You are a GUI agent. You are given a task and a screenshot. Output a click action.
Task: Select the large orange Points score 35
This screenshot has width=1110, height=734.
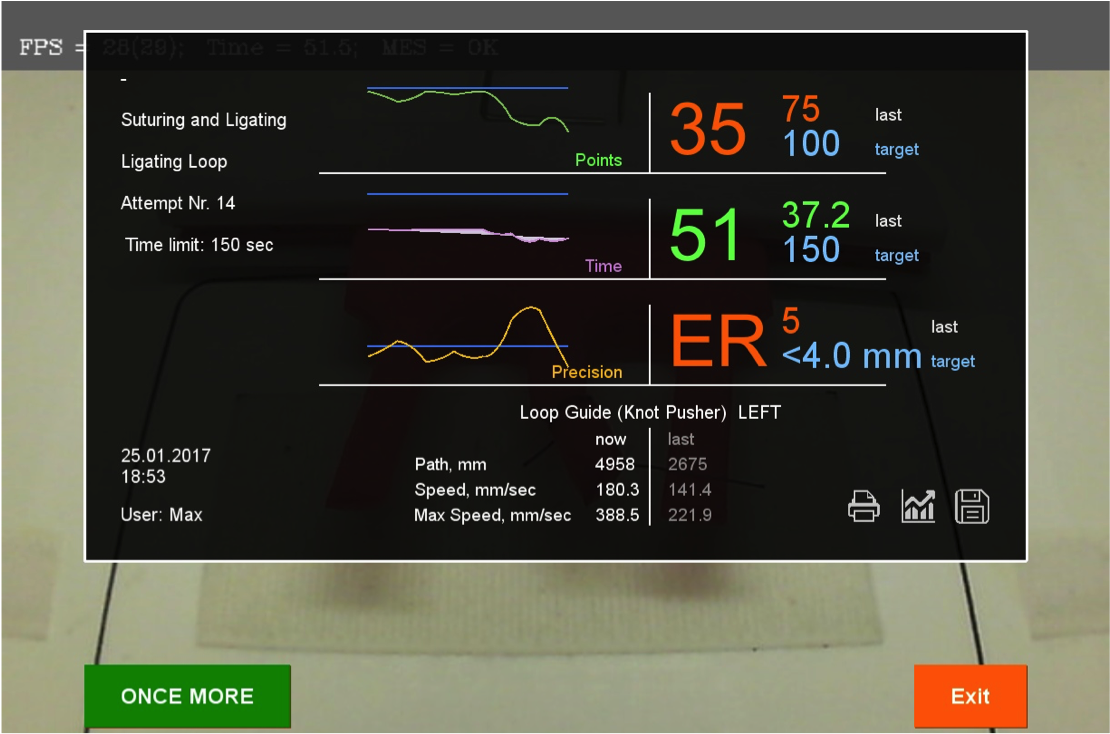(x=708, y=130)
